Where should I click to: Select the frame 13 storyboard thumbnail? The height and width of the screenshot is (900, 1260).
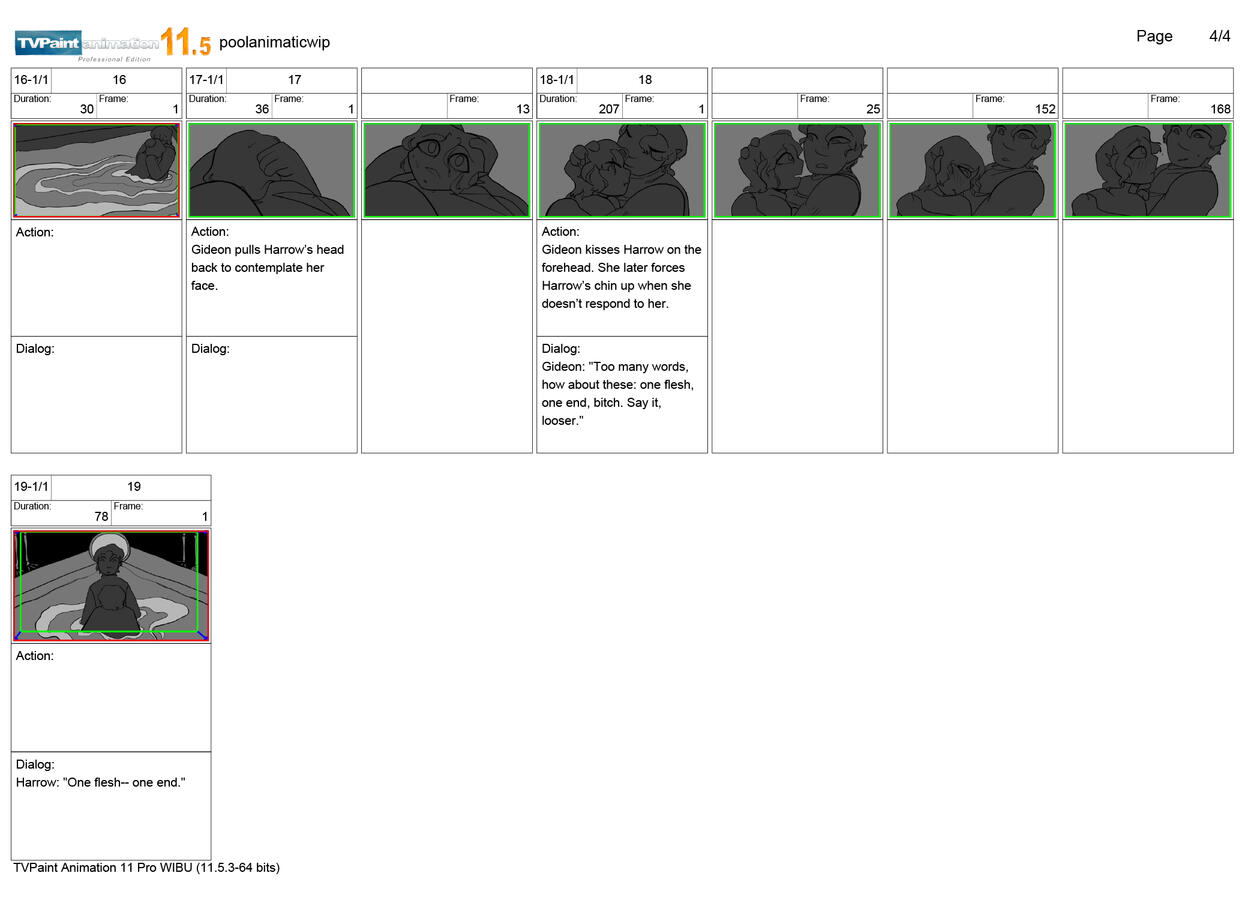point(447,170)
